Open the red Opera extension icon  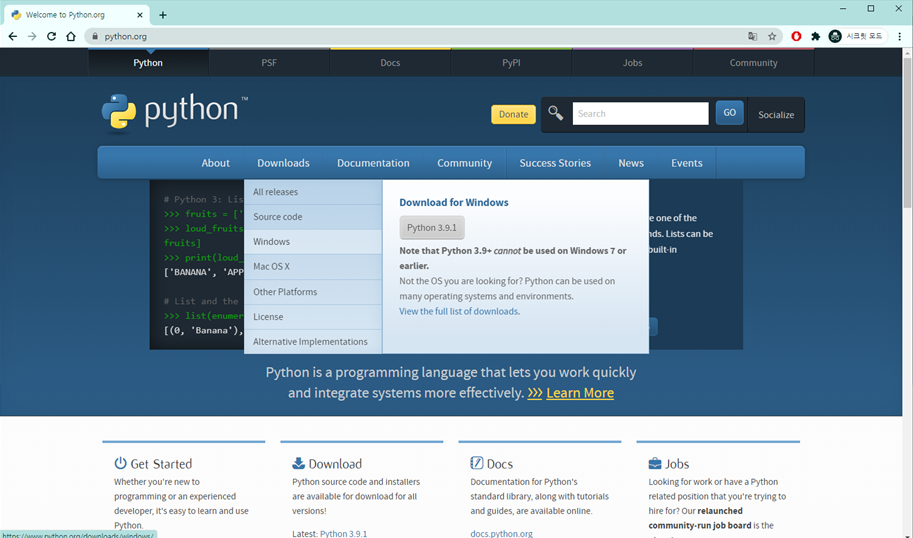click(x=796, y=36)
